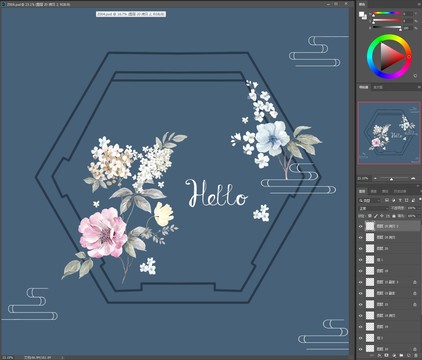Click the create new group folder icon
The image size is (422, 360).
click(401, 355)
